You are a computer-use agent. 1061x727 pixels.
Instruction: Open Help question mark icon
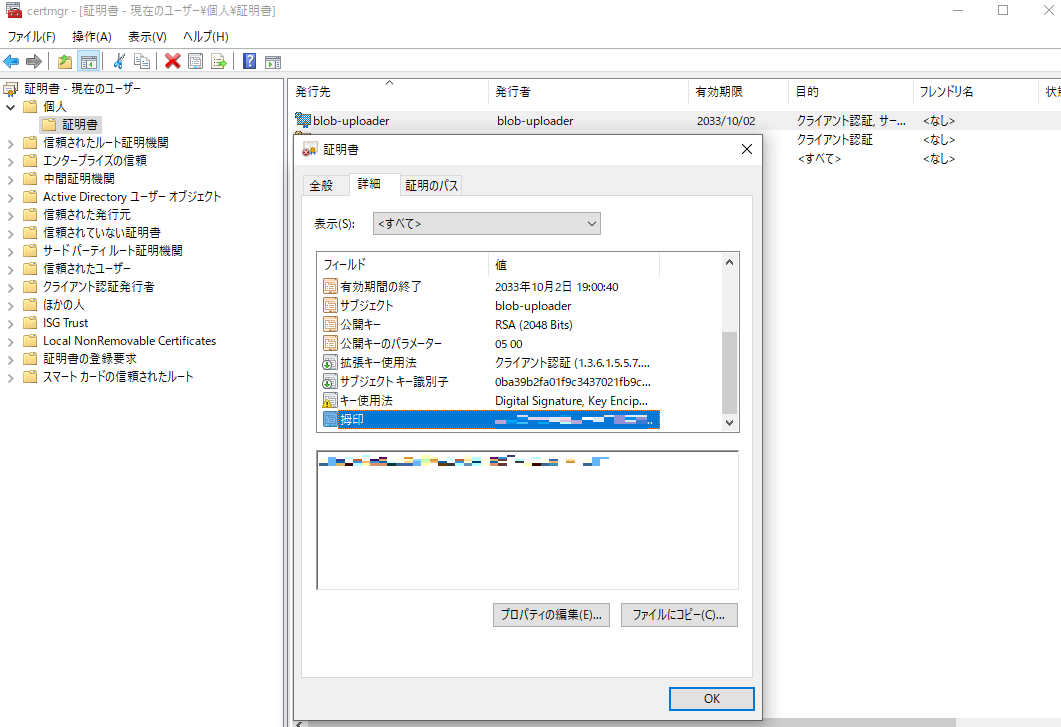(x=250, y=62)
